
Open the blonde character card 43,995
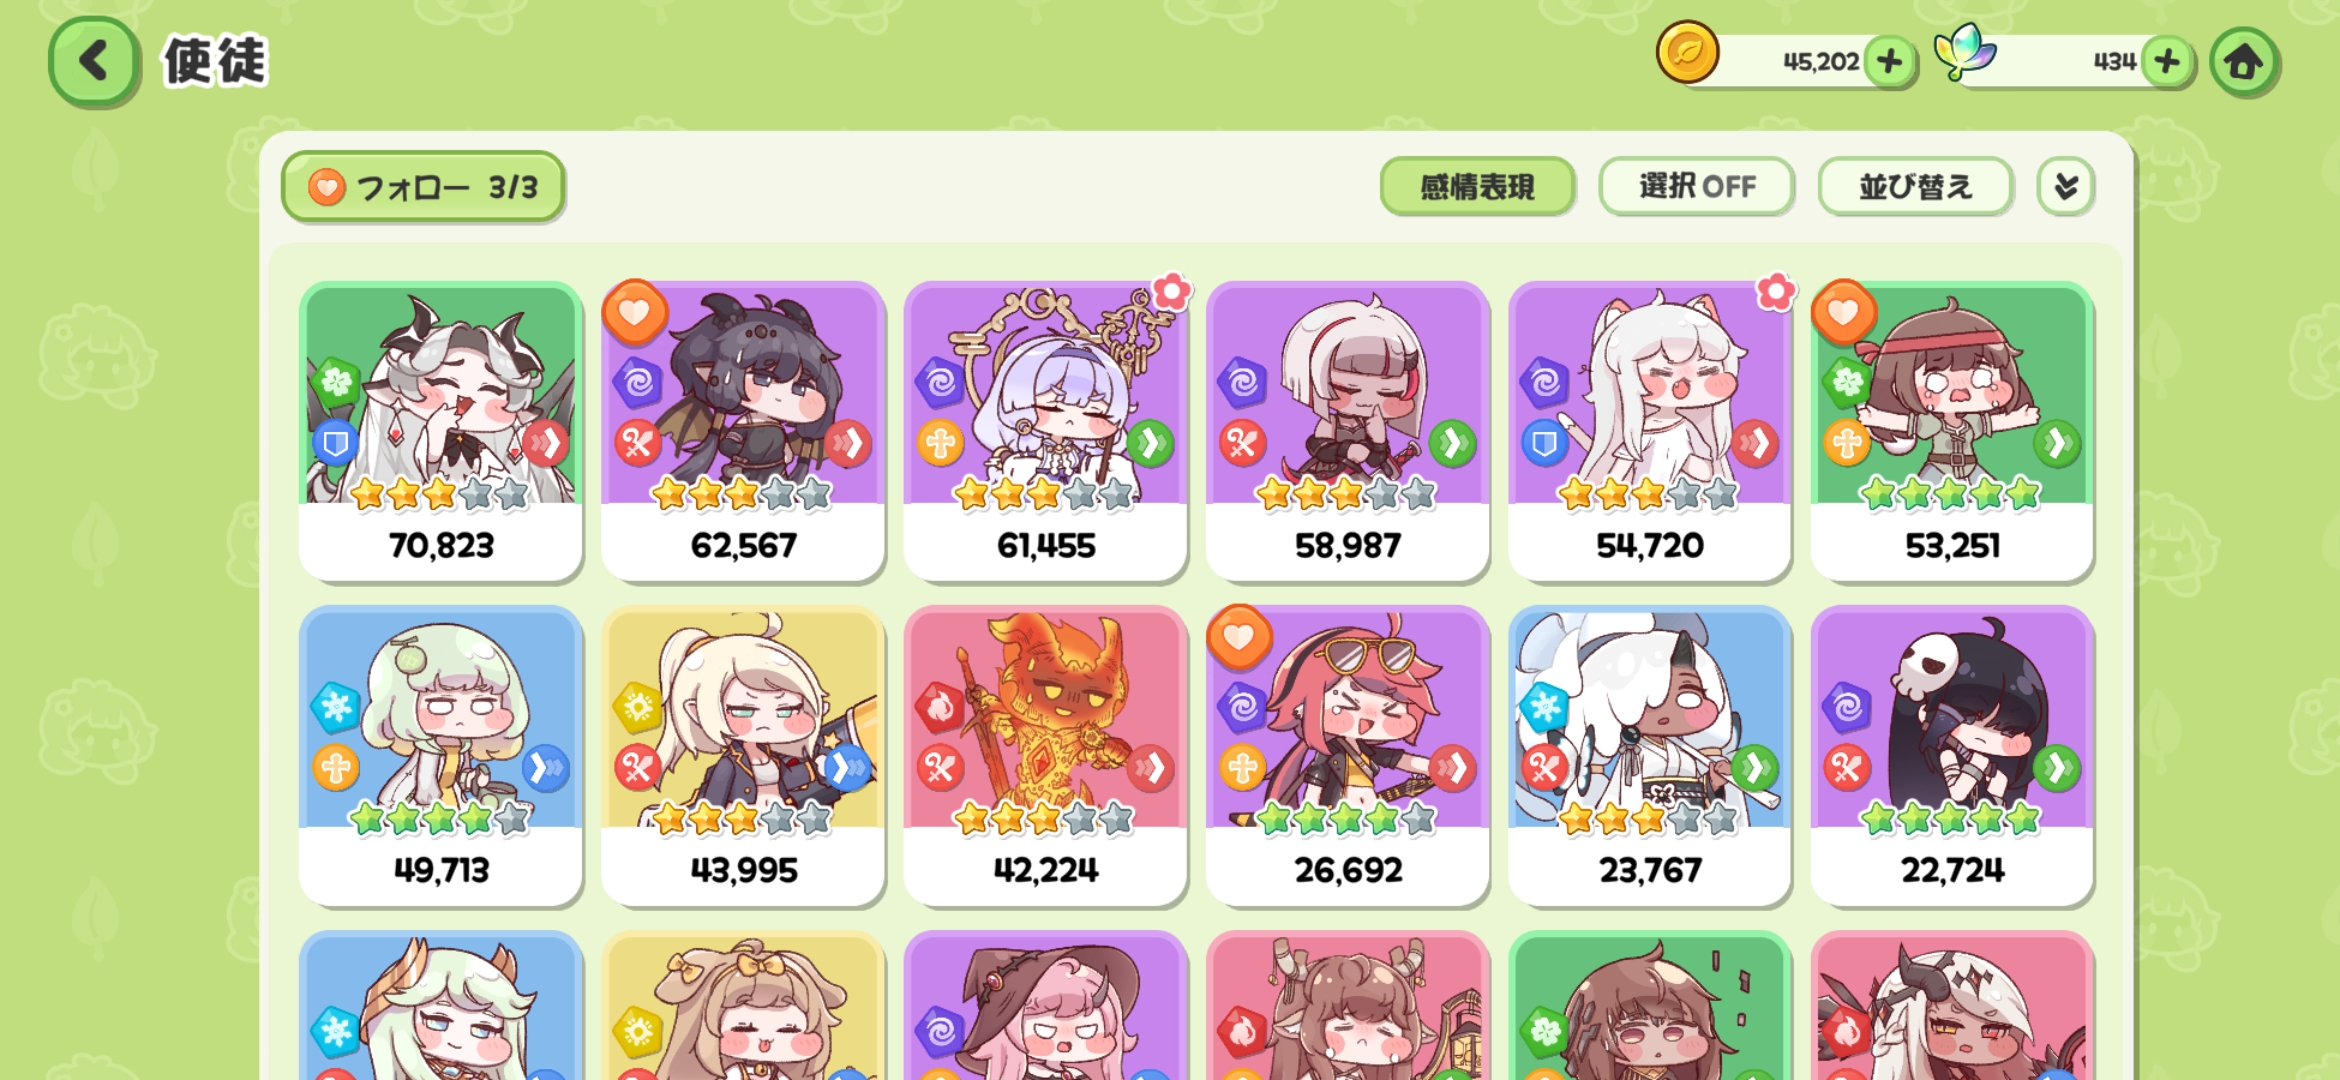coord(743,756)
